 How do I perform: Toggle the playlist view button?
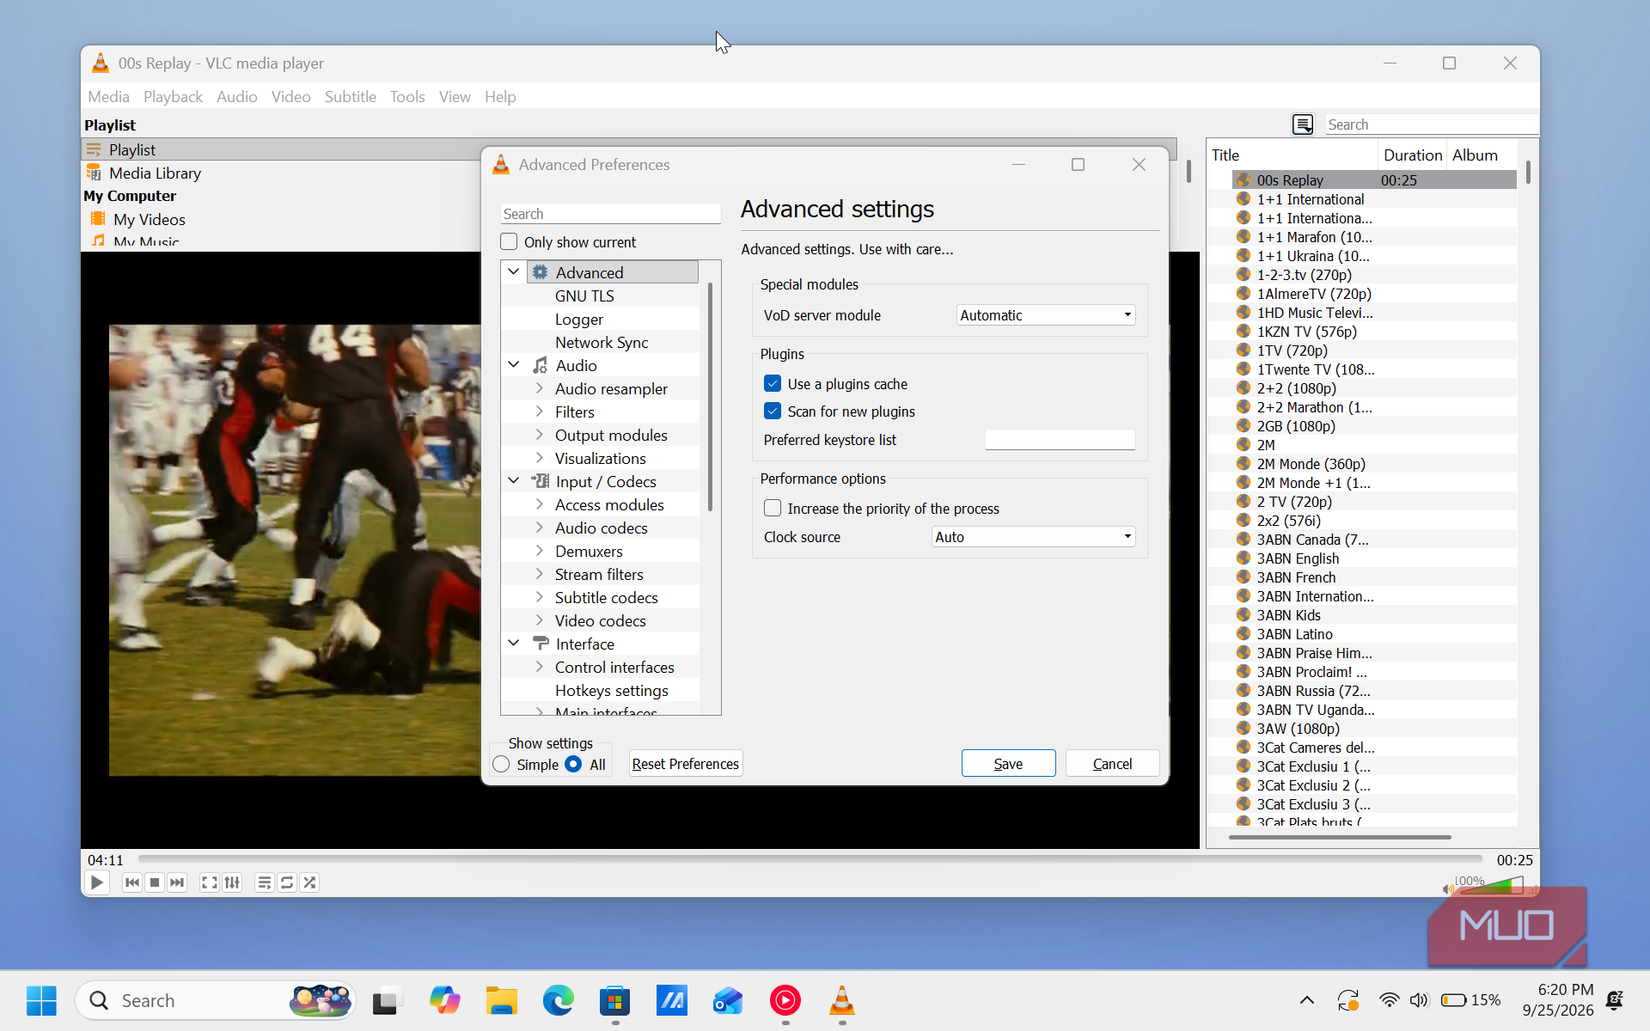point(264,883)
